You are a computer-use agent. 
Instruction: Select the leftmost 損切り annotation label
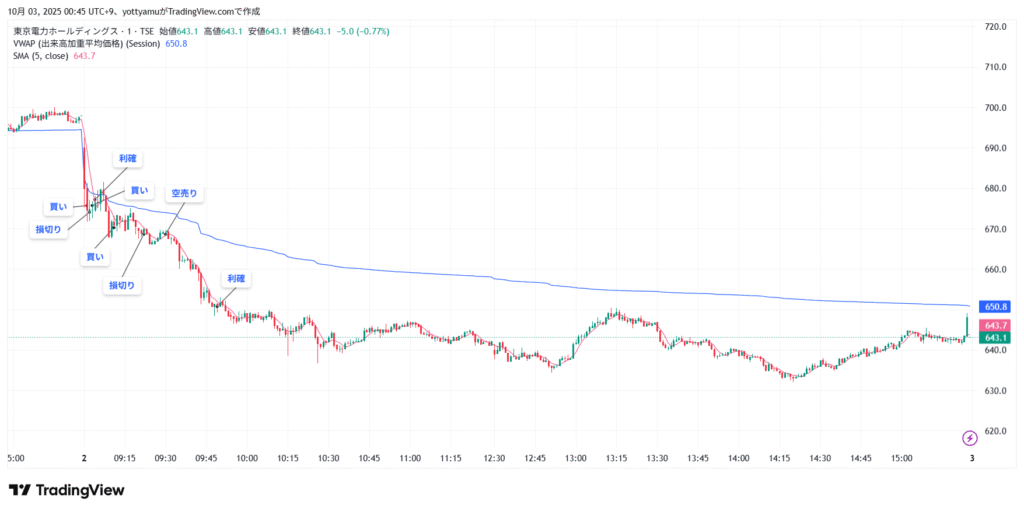pyautogui.click(x=48, y=229)
